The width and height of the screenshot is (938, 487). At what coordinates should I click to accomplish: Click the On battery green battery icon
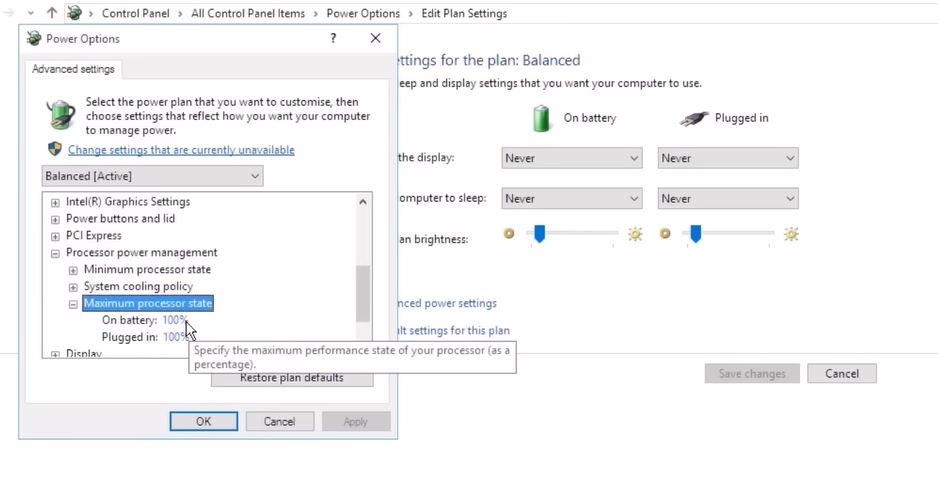pos(541,118)
